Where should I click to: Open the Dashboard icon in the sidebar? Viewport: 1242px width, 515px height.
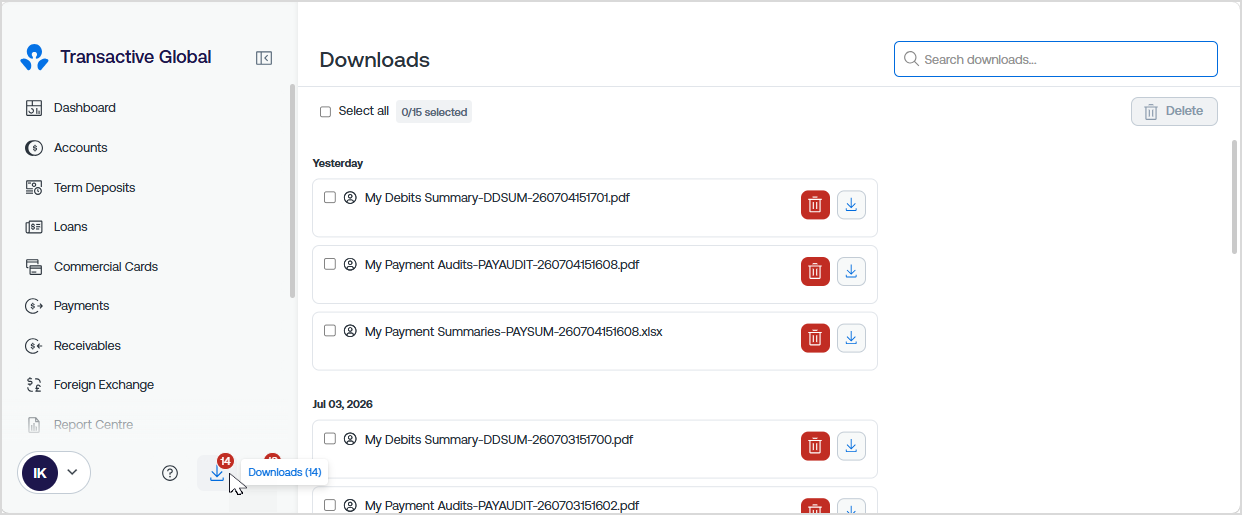pos(34,108)
